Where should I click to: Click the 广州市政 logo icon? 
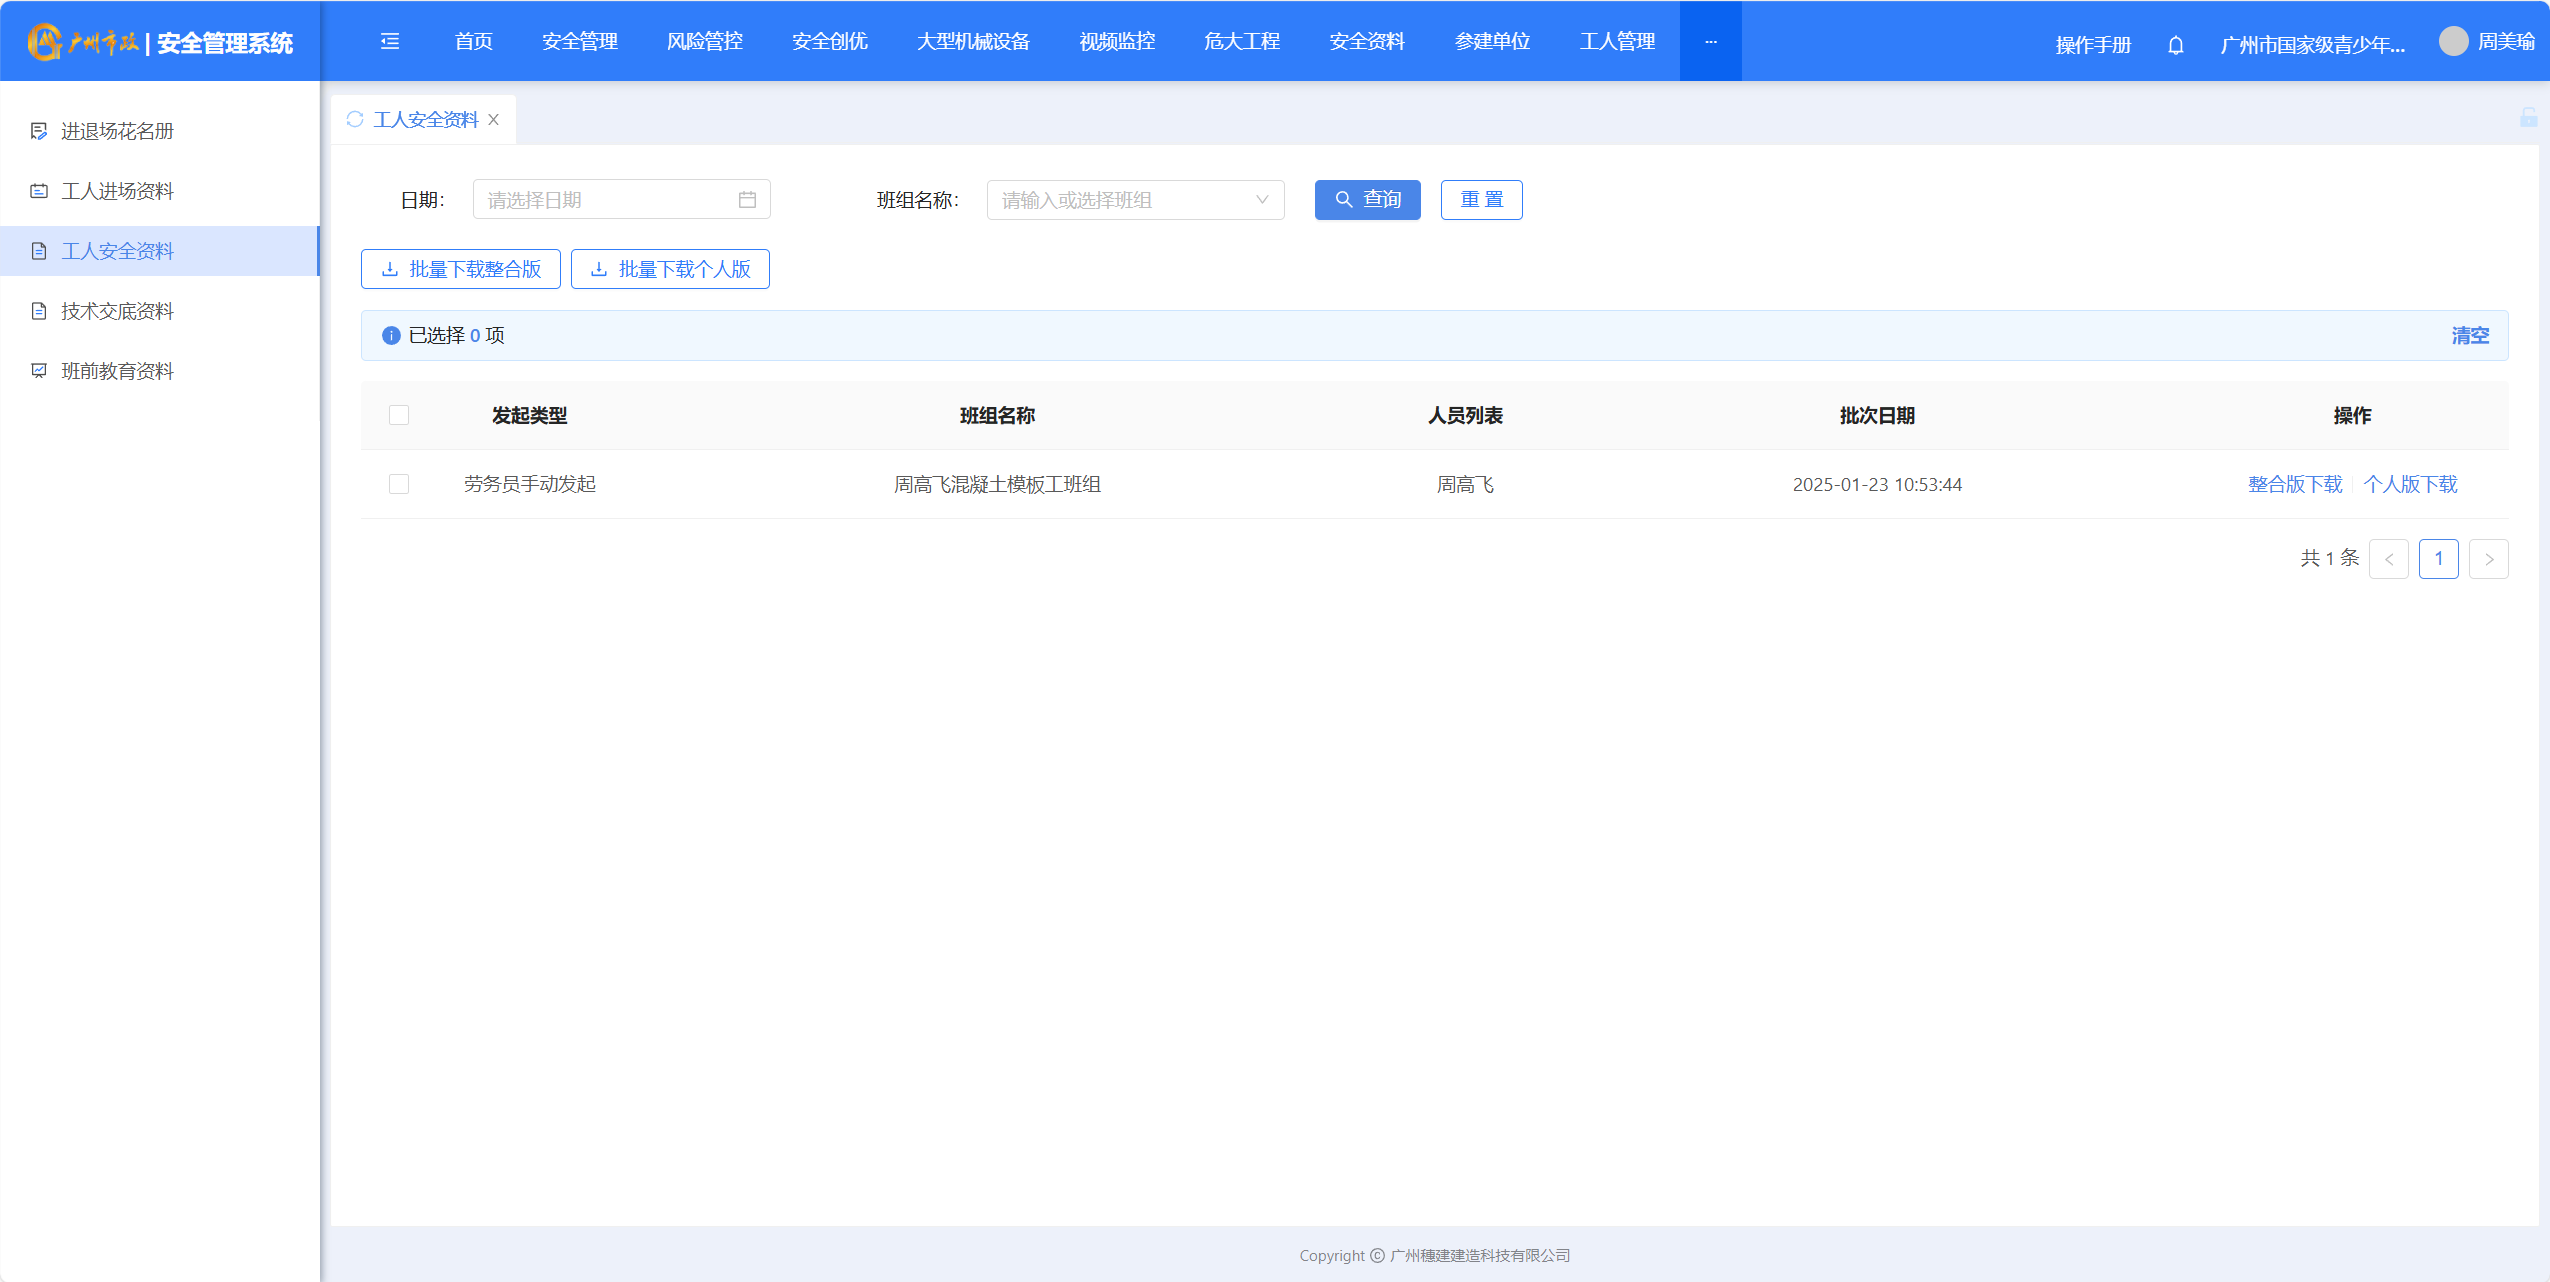44,42
